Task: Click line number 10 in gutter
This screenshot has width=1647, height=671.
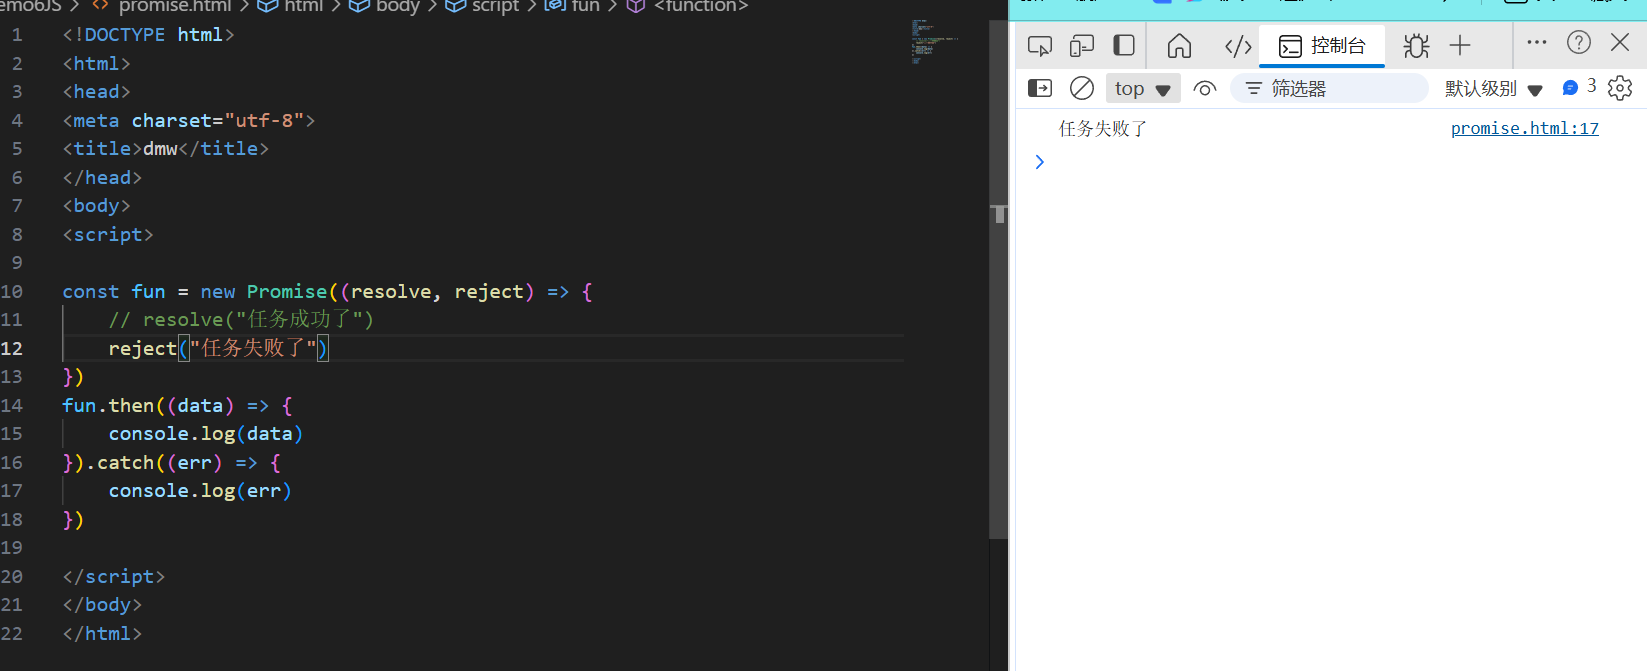Action: coord(12,292)
